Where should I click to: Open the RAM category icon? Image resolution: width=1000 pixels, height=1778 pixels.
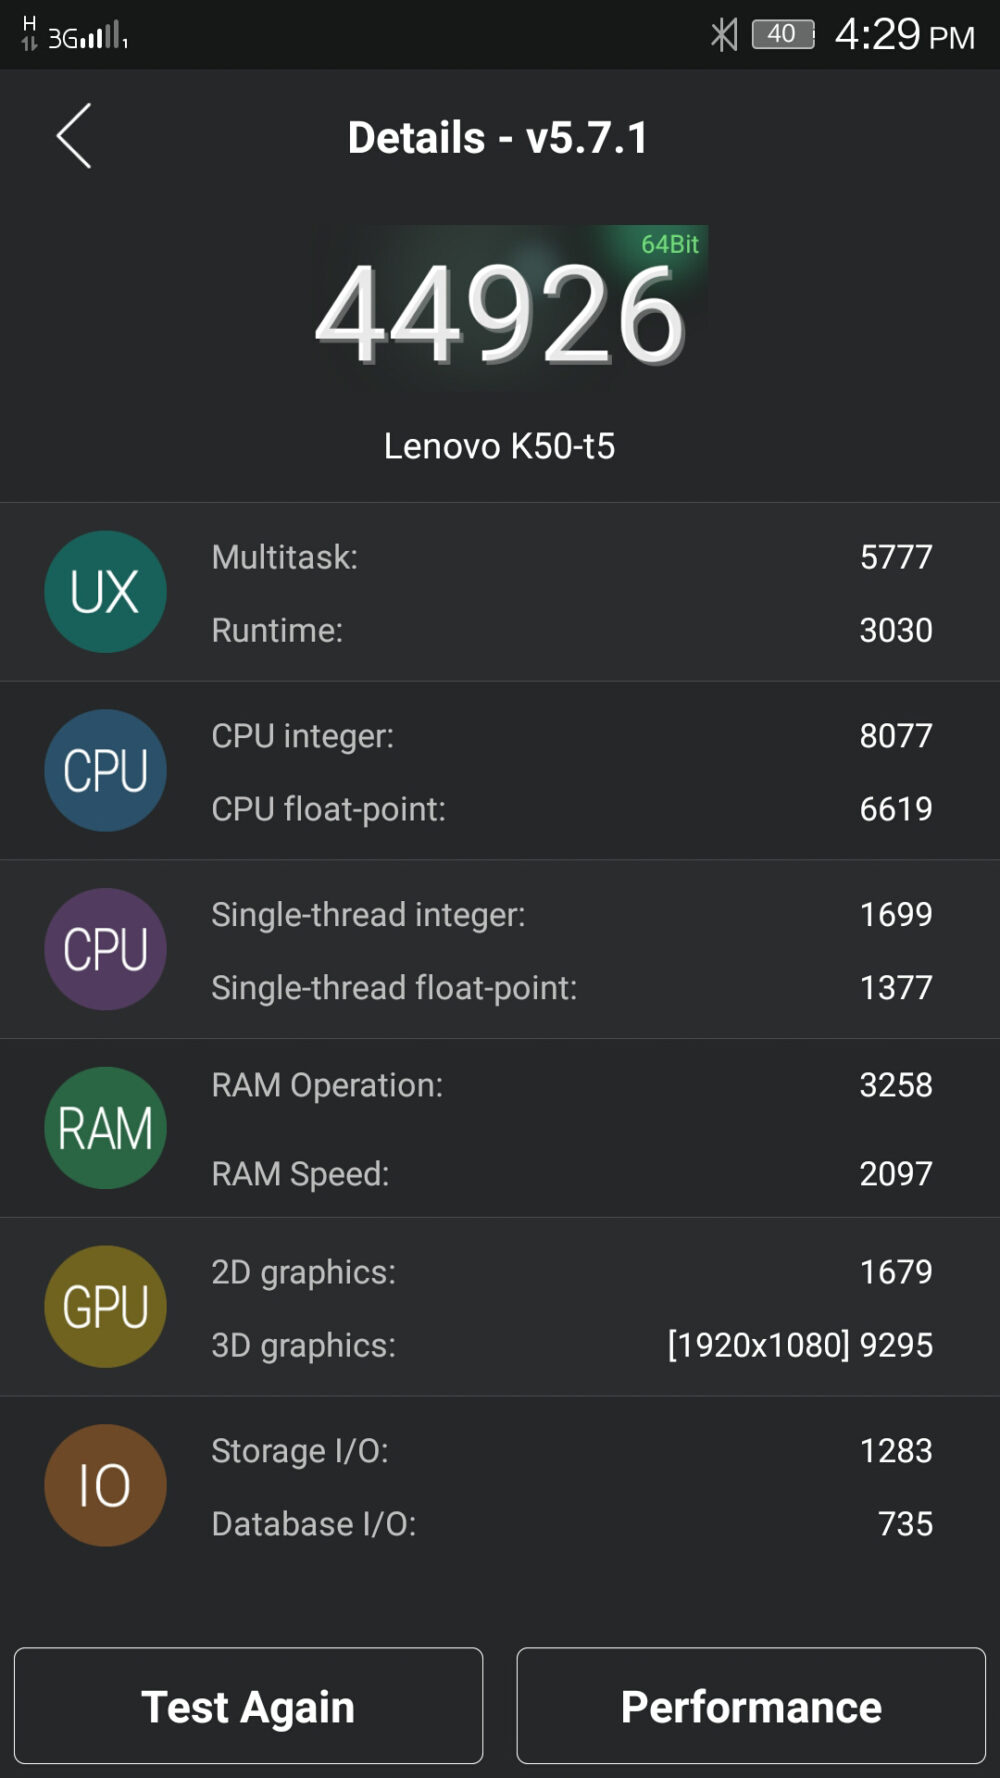pyautogui.click(x=105, y=1126)
